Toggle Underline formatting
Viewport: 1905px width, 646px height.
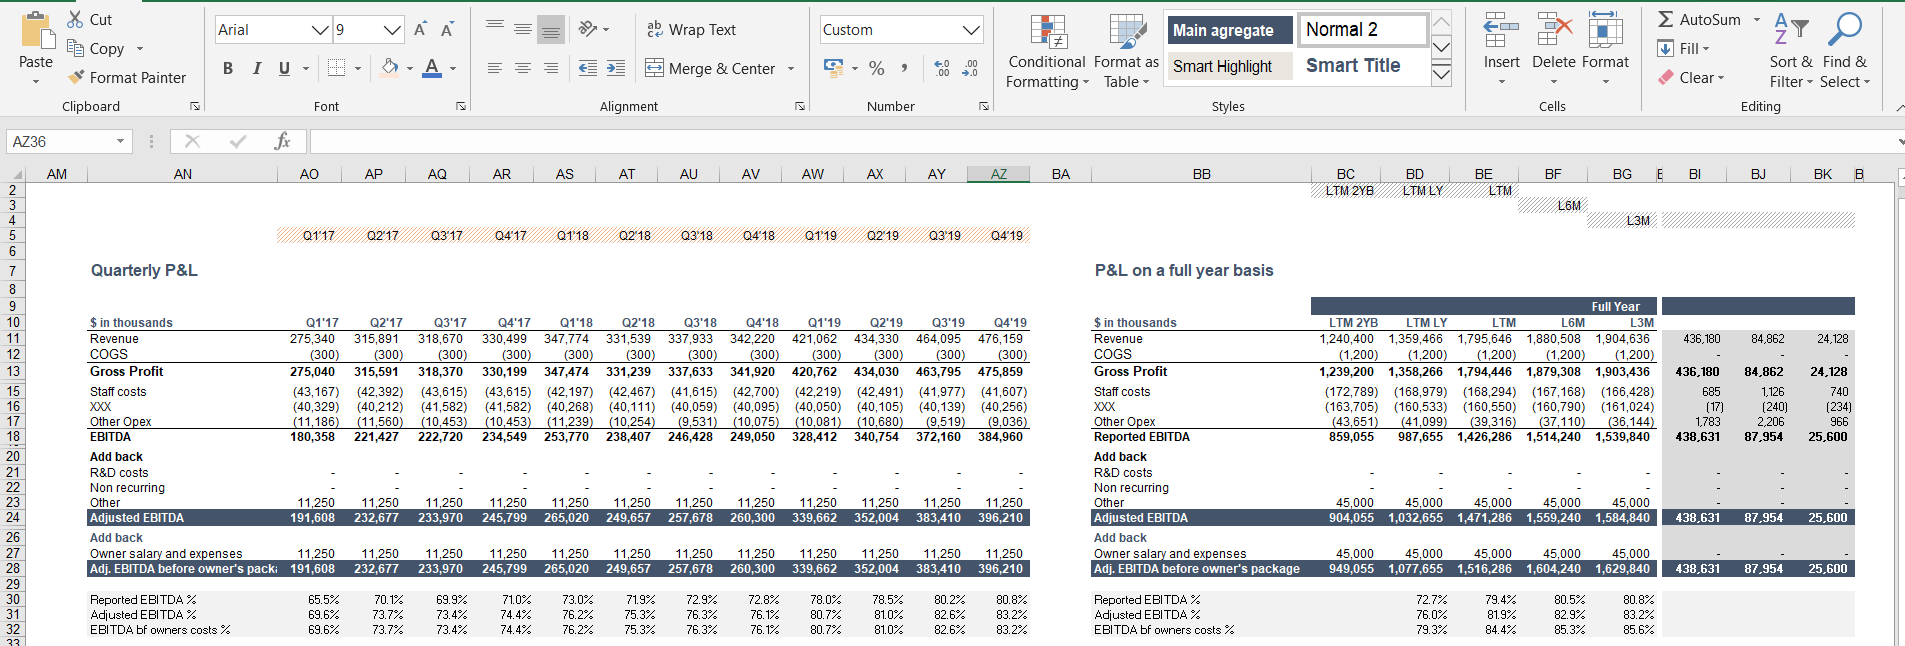coord(284,68)
